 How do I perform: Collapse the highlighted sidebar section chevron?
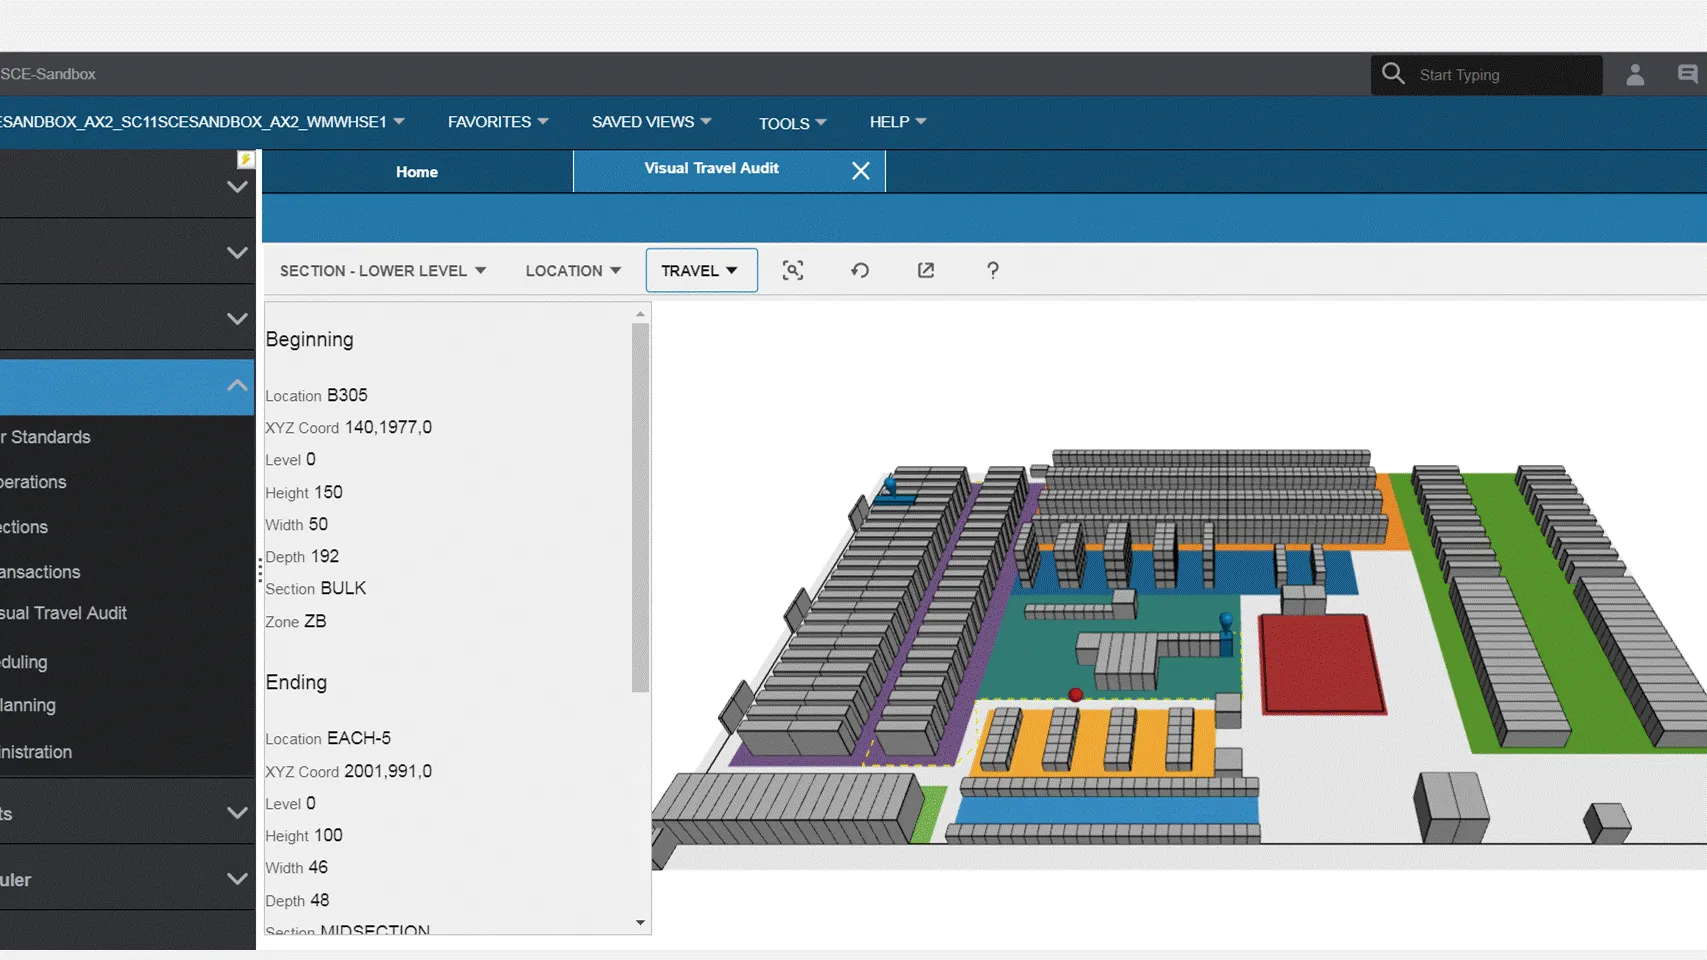click(237, 385)
